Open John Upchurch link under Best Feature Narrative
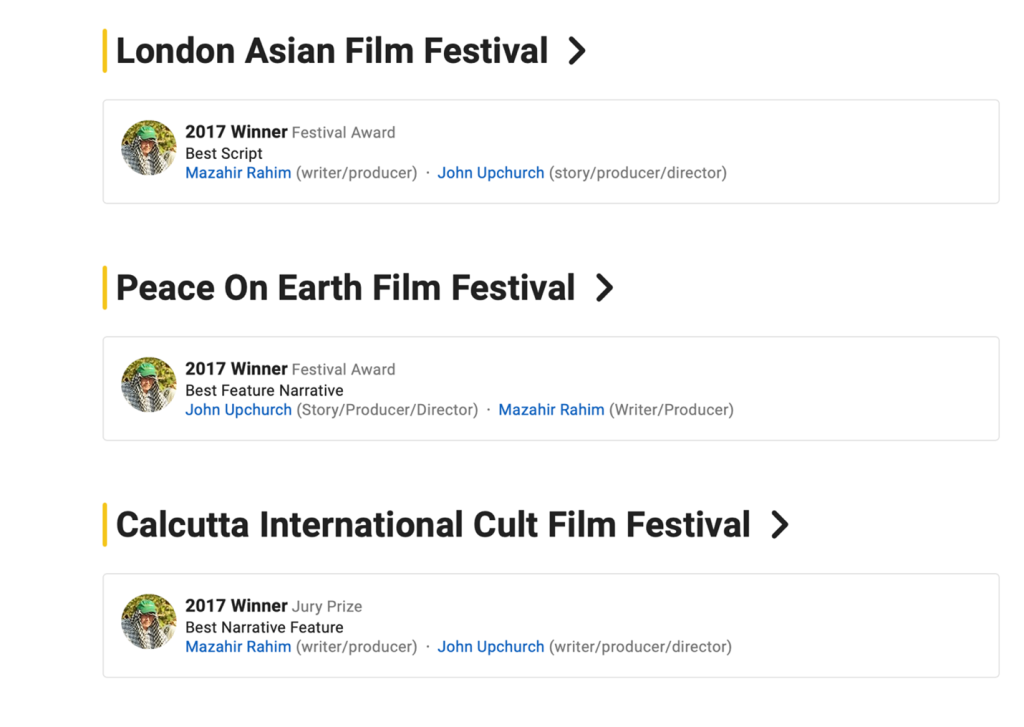 238,410
